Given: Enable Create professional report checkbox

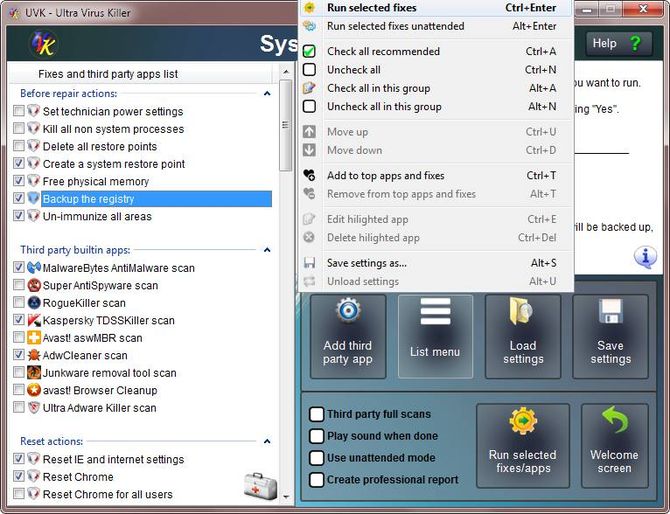Looking at the screenshot, I should click(316, 479).
